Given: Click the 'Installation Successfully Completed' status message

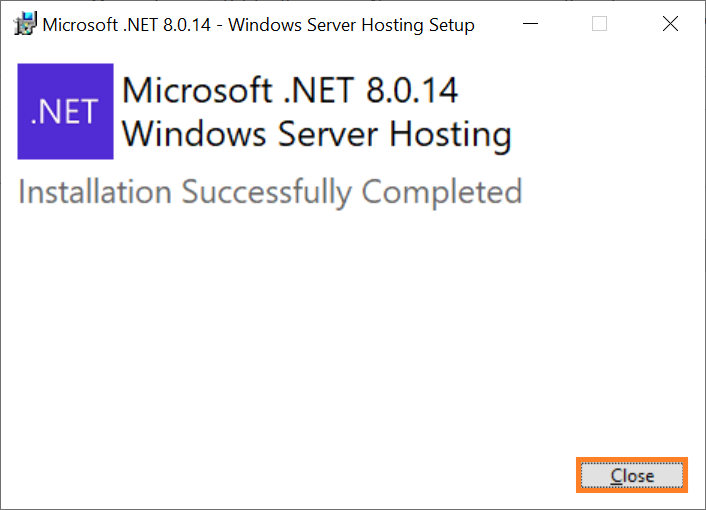Looking at the screenshot, I should coord(270,193).
